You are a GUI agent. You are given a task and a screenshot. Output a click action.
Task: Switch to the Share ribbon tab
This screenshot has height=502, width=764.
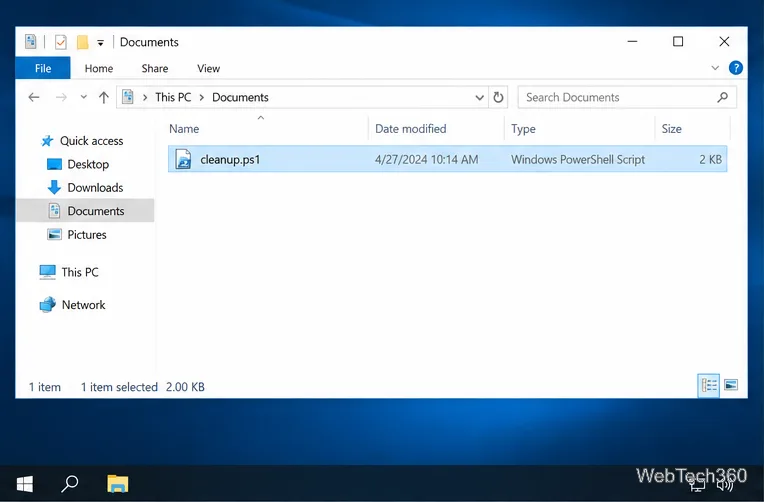pos(155,69)
